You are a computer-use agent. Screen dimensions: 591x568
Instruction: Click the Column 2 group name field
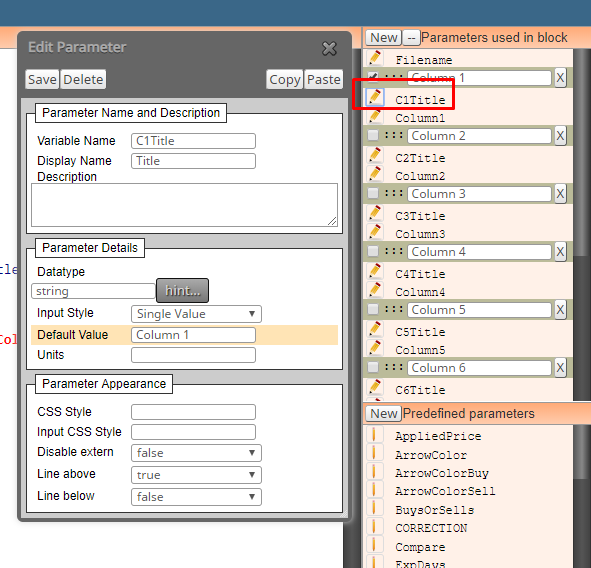point(479,136)
